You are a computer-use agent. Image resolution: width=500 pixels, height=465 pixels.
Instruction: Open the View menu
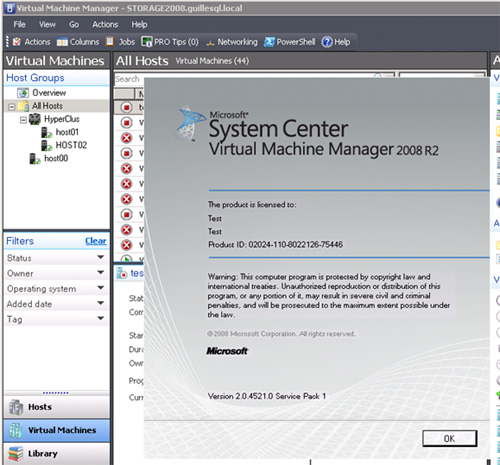click(x=47, y=24)
